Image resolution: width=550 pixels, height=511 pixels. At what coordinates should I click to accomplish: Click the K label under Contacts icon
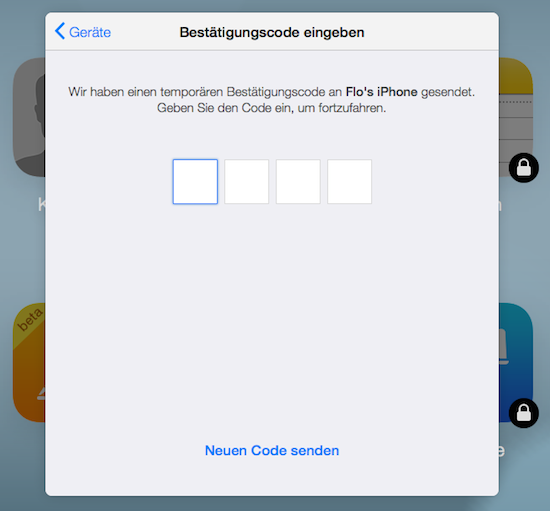[42, 204]
